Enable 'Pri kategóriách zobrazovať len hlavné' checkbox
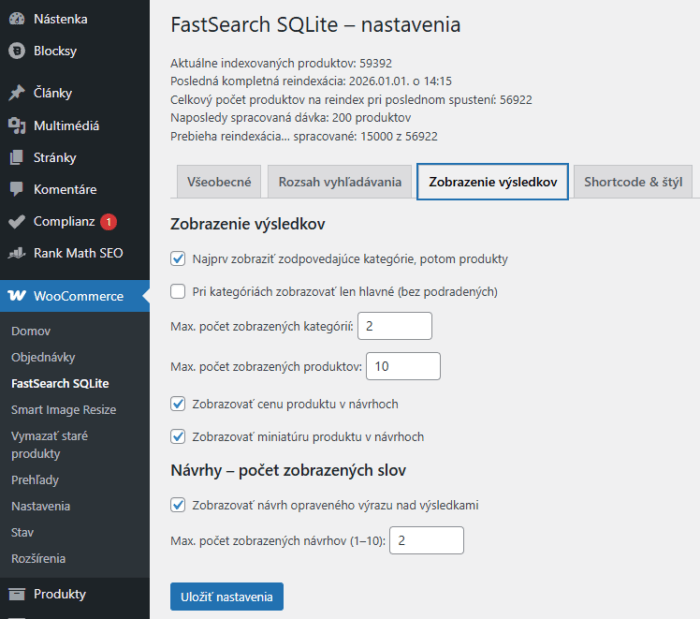The image size is (700, 619). (178, 291)
